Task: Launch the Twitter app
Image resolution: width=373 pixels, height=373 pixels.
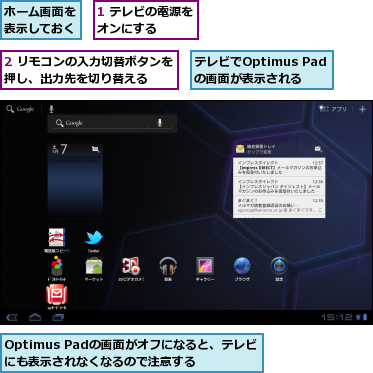Action: pos(94,241)
